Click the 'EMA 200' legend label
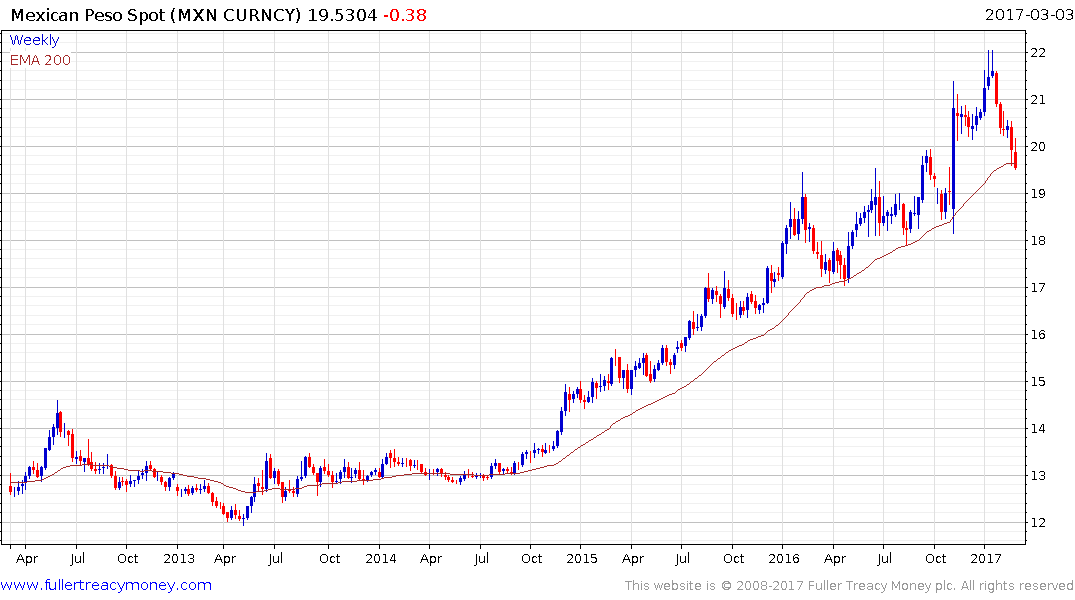 (40, 60)
